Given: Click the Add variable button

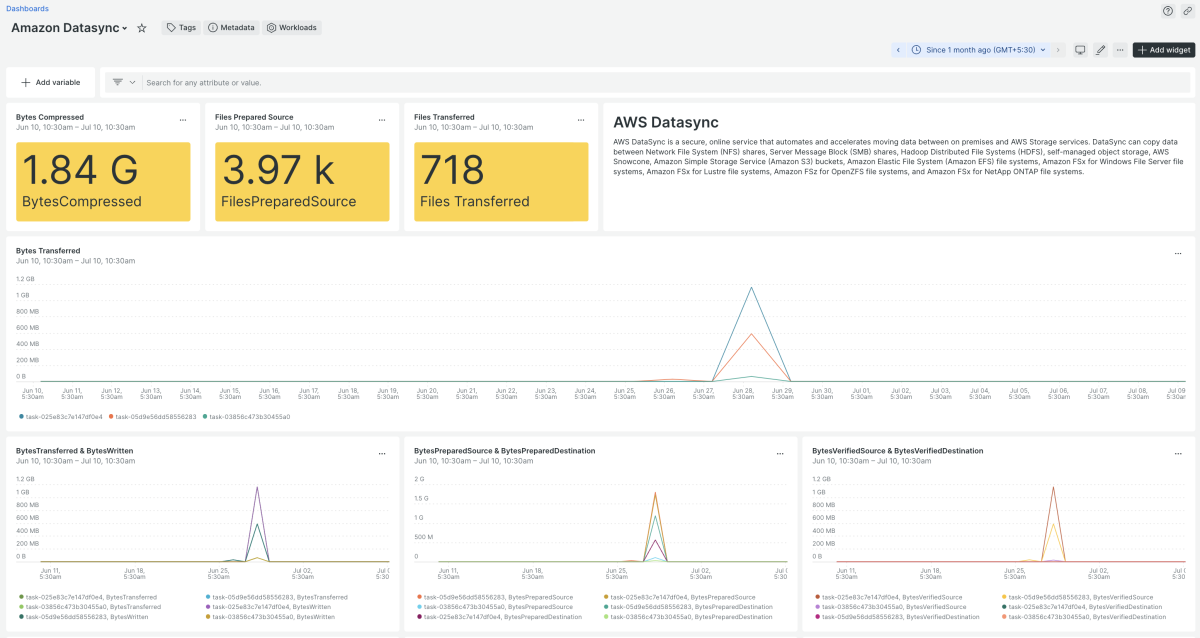Looking at the screenshot, I should (50, 82).
